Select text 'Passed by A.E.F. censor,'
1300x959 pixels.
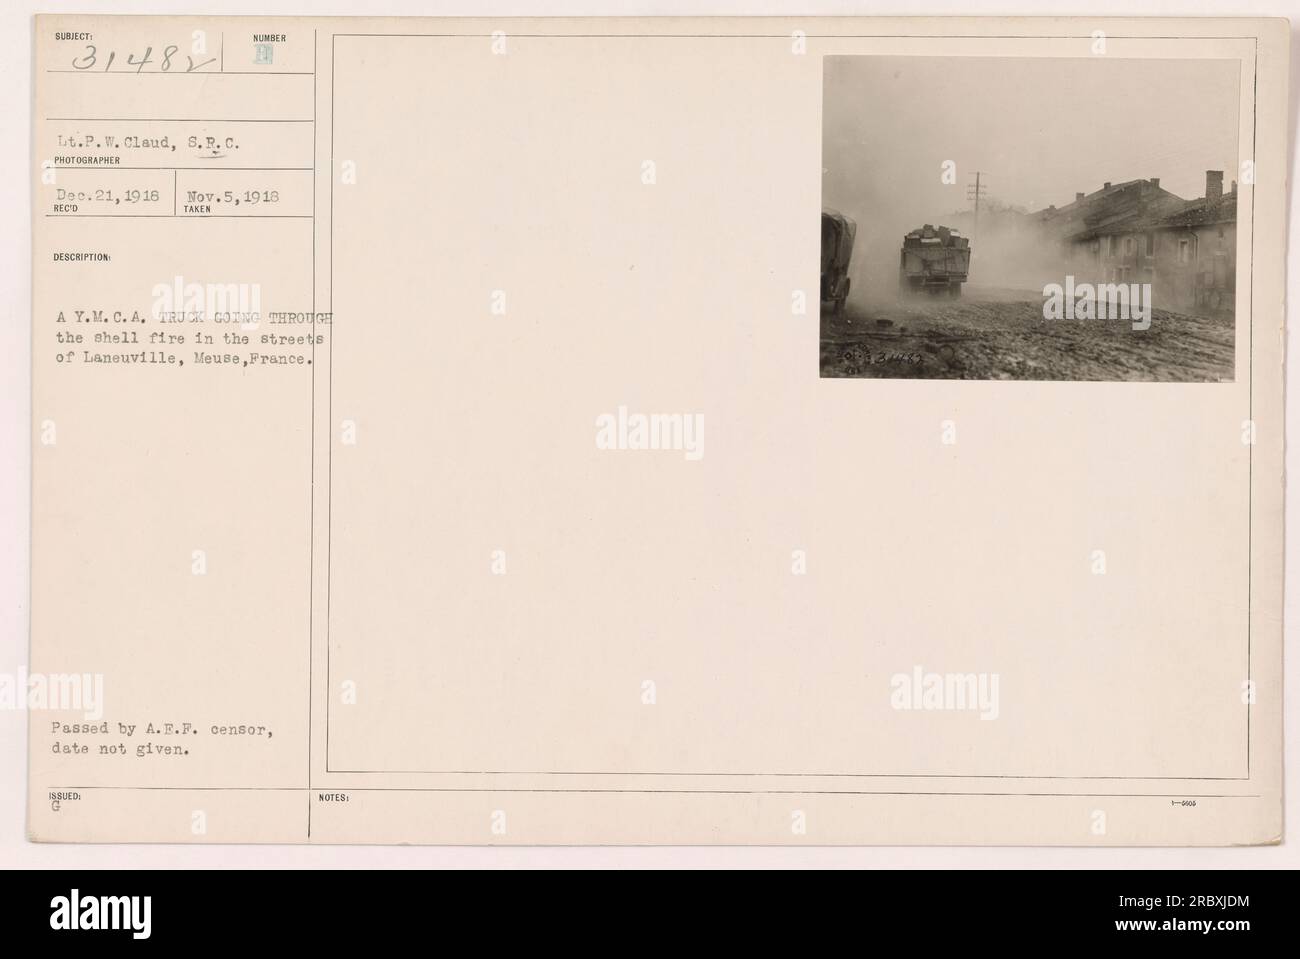164,731
